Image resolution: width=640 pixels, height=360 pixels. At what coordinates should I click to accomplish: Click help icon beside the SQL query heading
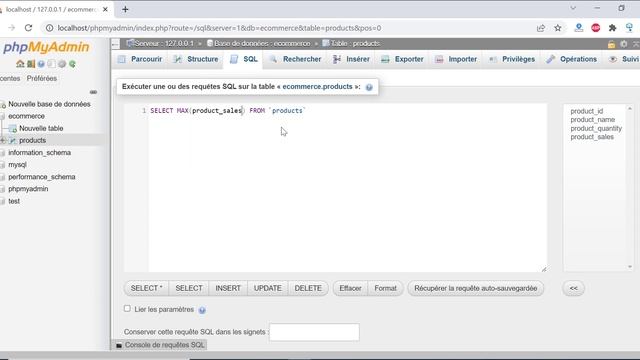click(369, 87)
